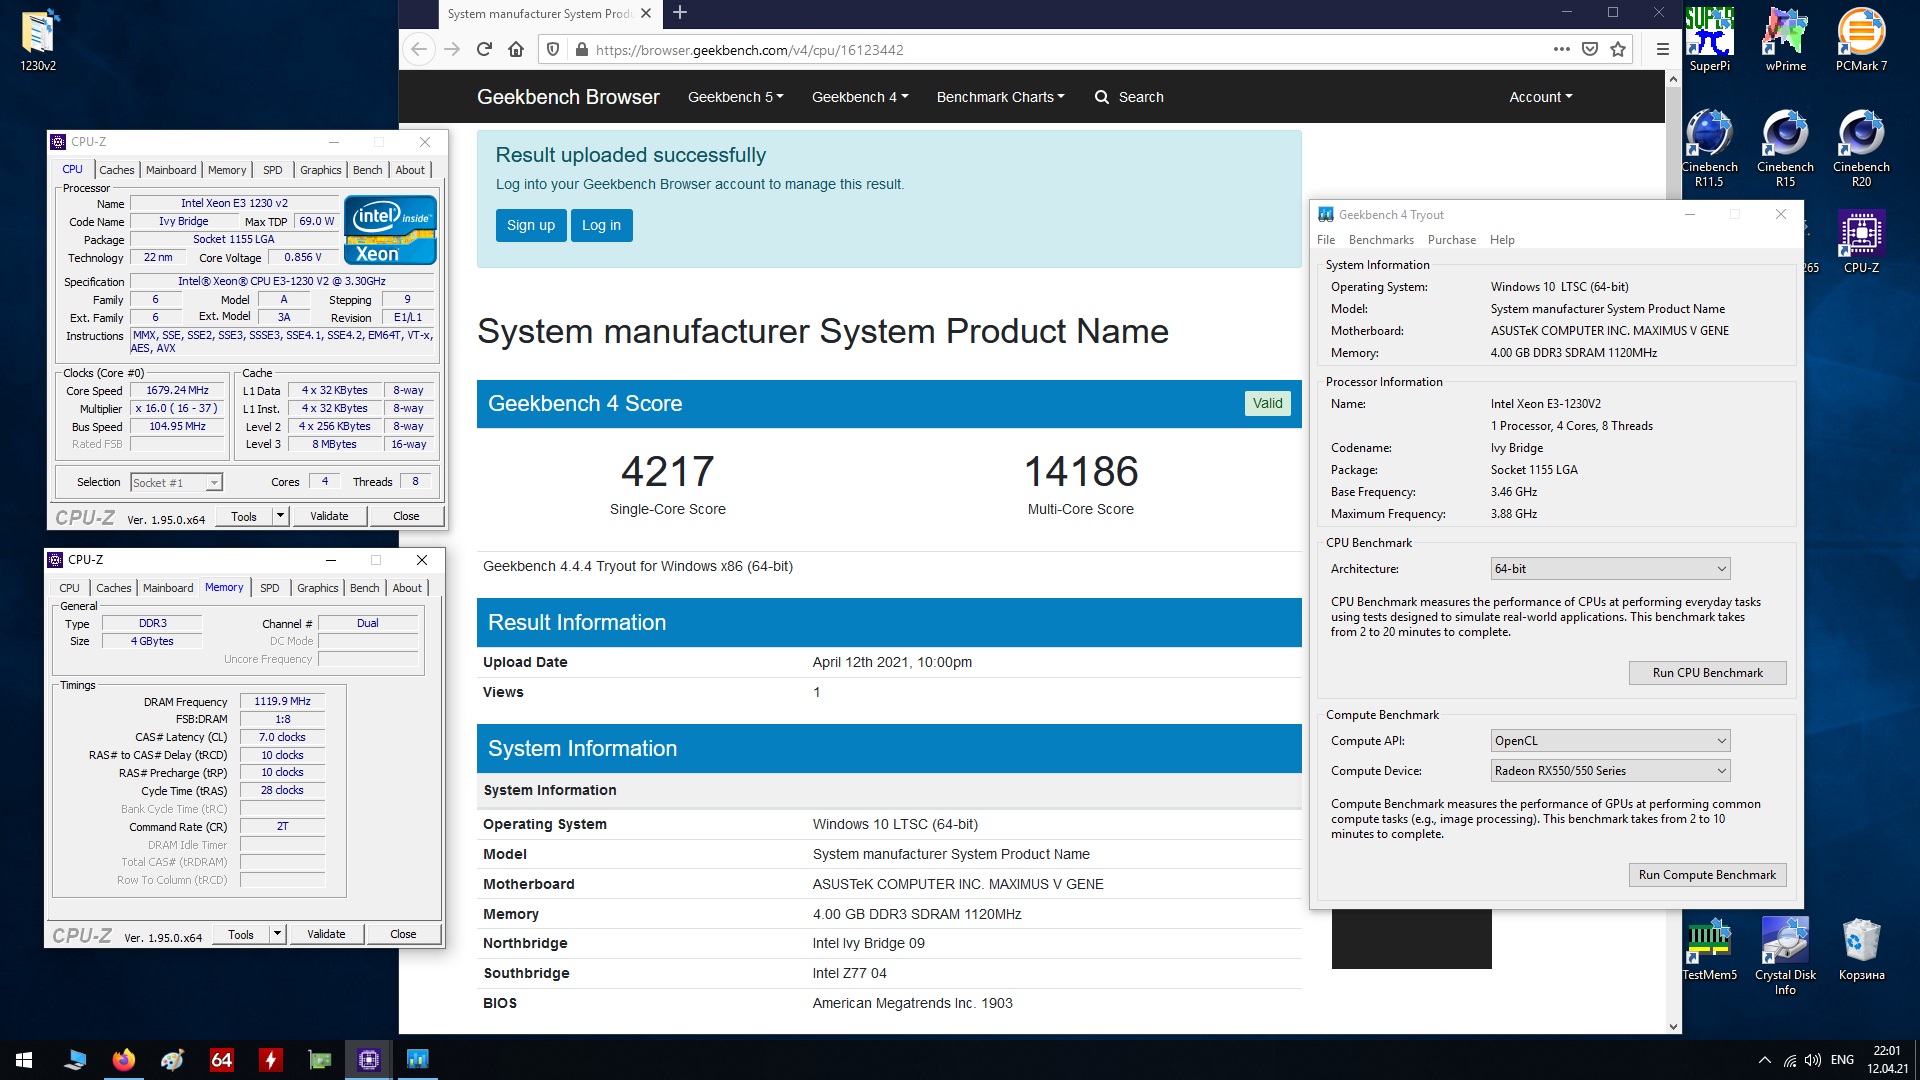This screenshot has height=1080, width=1920.
Task: Click the Pocket save icon in address bar
Action: (1590, 49)
